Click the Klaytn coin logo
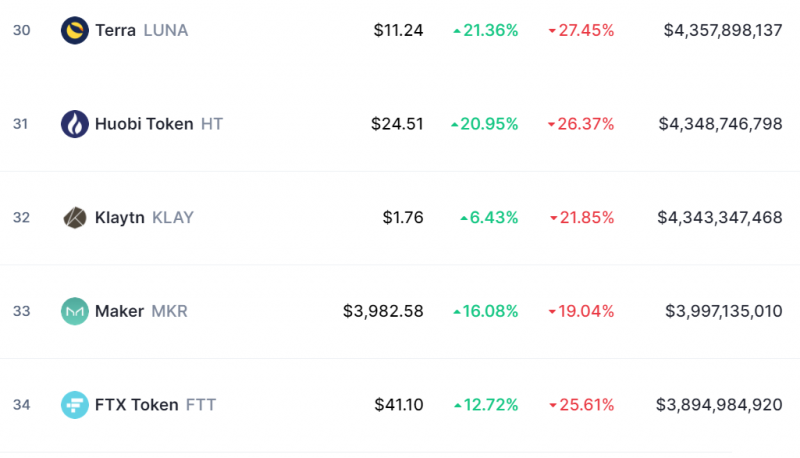 (x=74, y=217)
